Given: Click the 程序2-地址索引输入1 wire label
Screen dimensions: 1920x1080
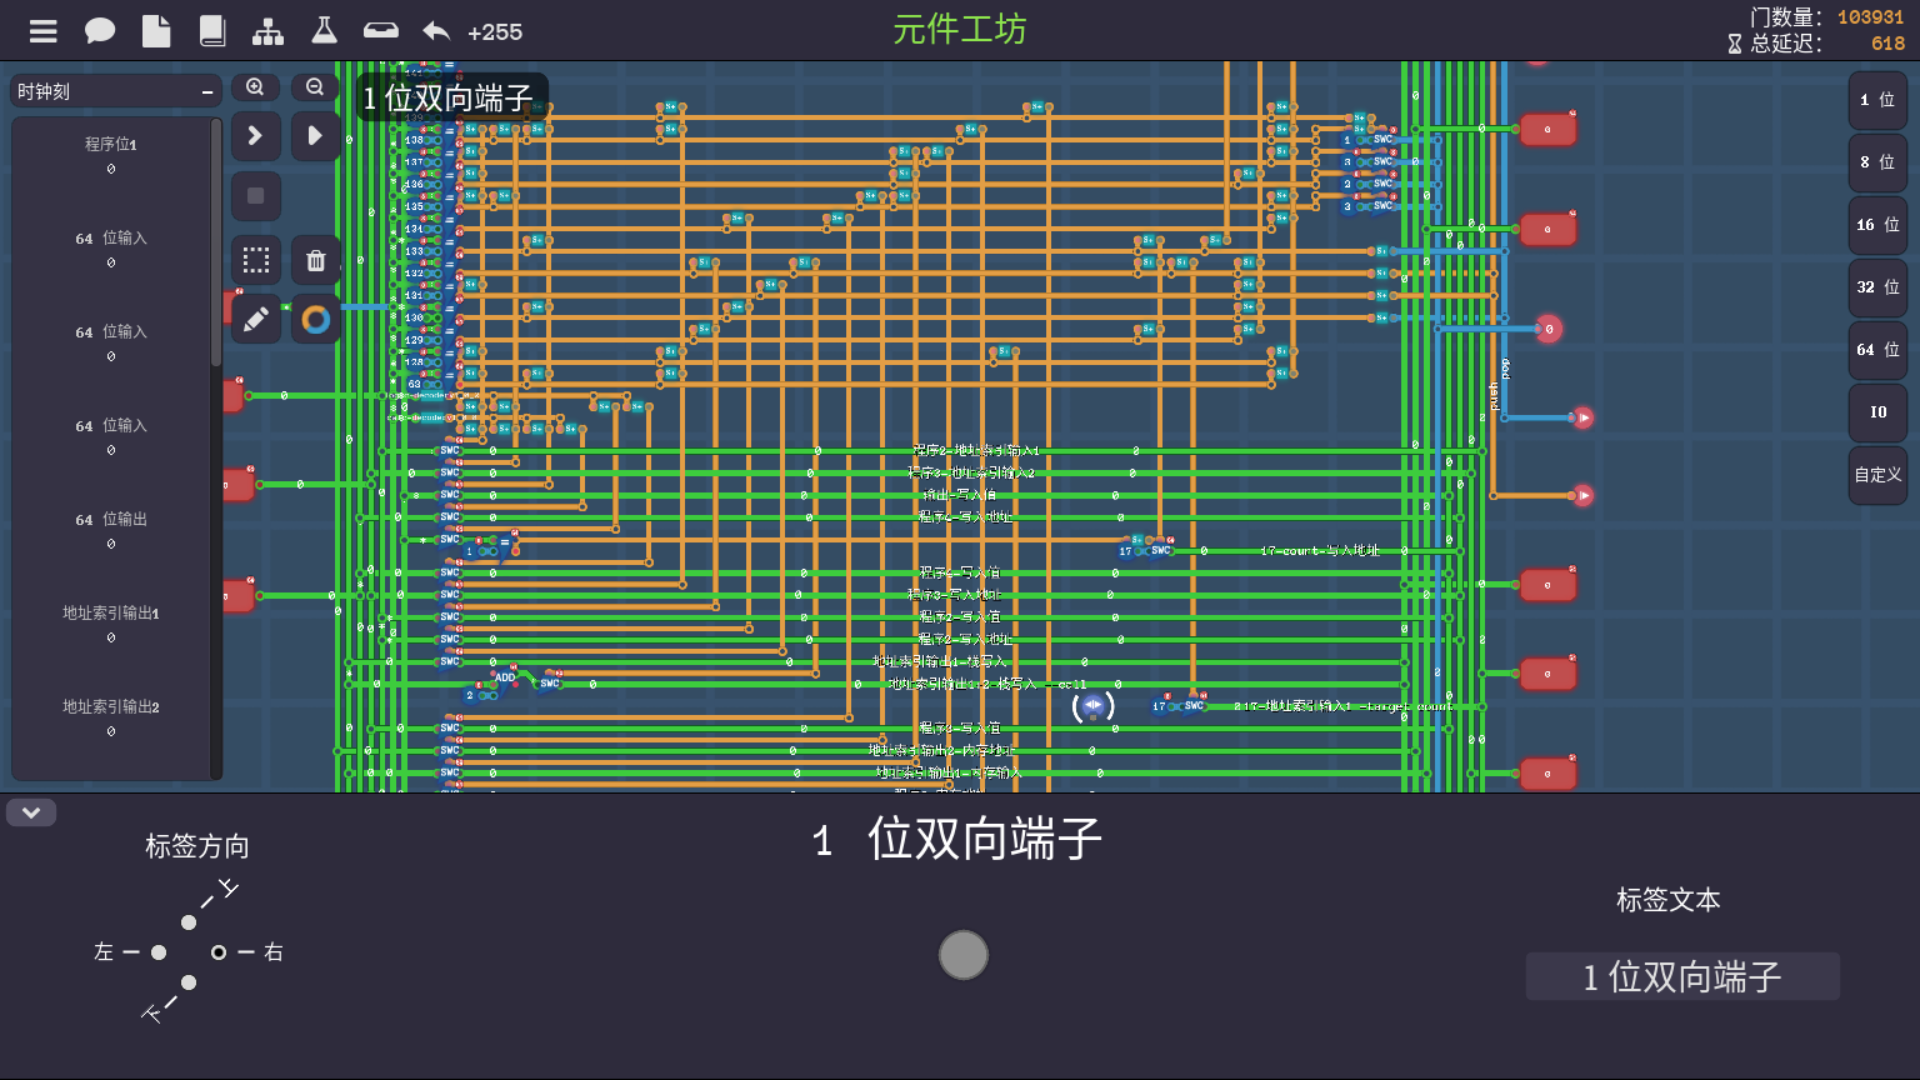Looking at the screenshot, I should (x=976, y=450).
